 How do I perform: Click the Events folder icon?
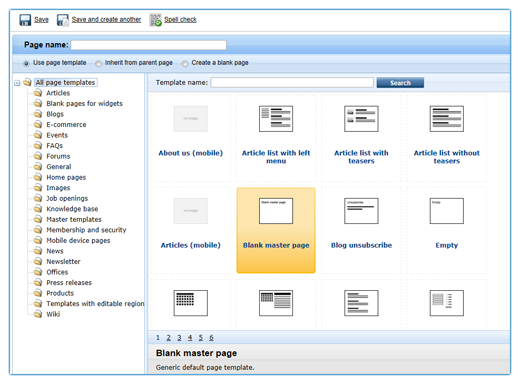38,135
